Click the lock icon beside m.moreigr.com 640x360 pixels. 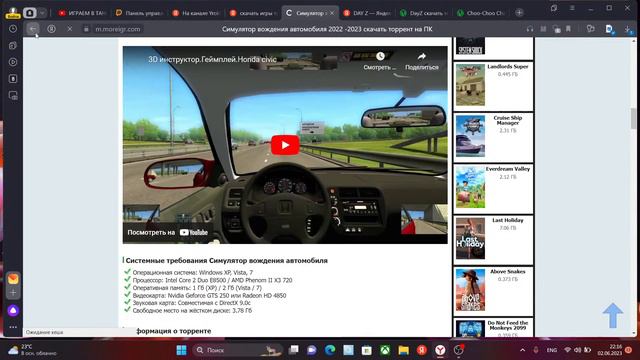click(86, 29)
